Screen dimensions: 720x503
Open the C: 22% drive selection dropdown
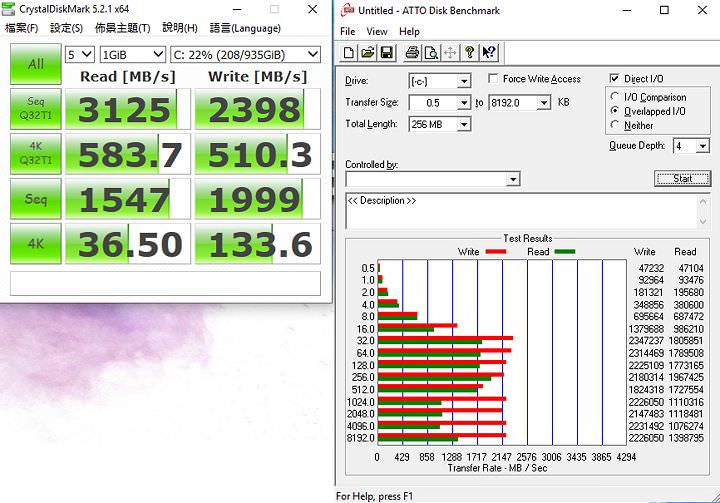245,55
